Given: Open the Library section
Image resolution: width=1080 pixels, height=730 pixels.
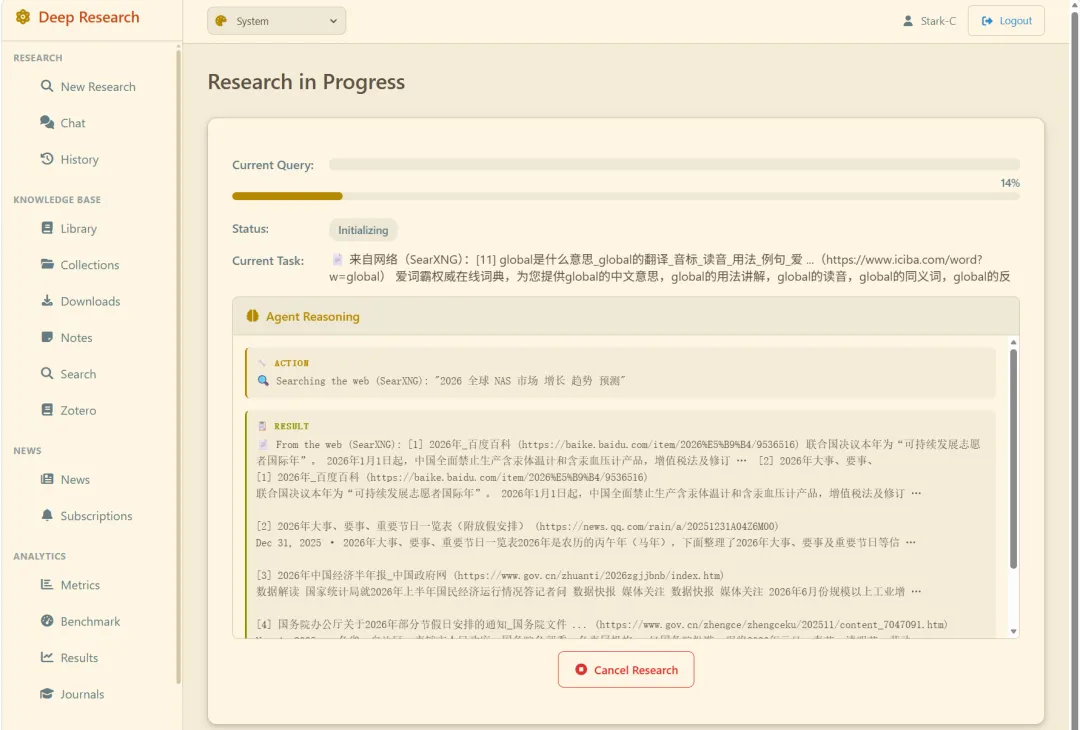Looking at the screenshot, I should tap(79, 229).
